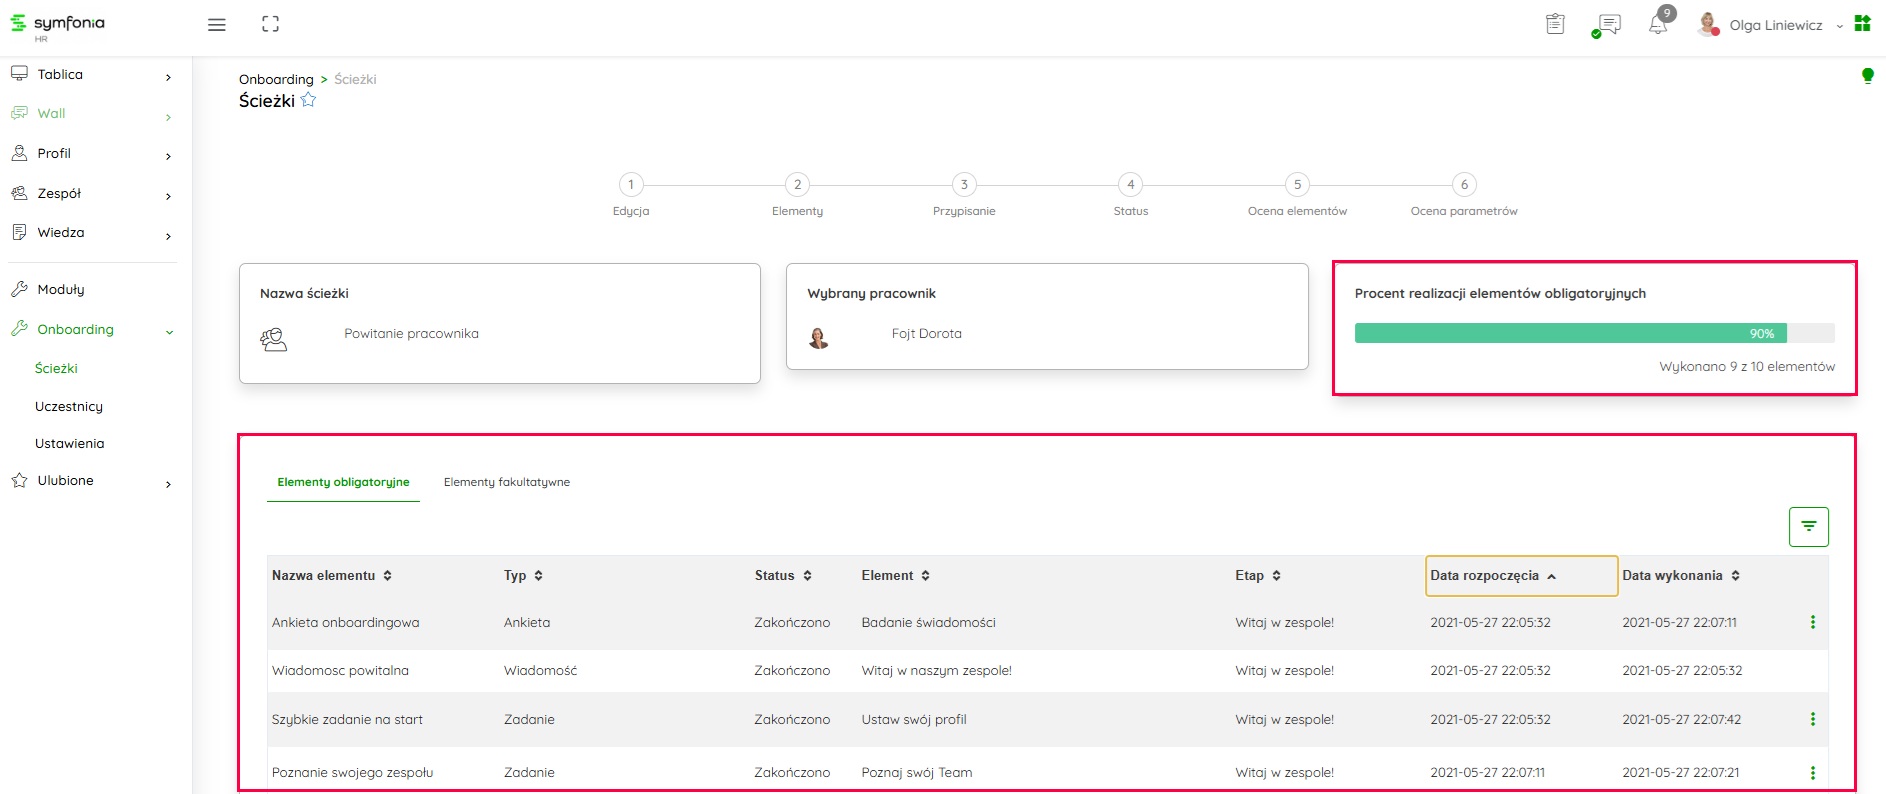The image size is (1886, 794).
Task: Switch to Elementy fakultatywne tab
Action: point(506,482)
